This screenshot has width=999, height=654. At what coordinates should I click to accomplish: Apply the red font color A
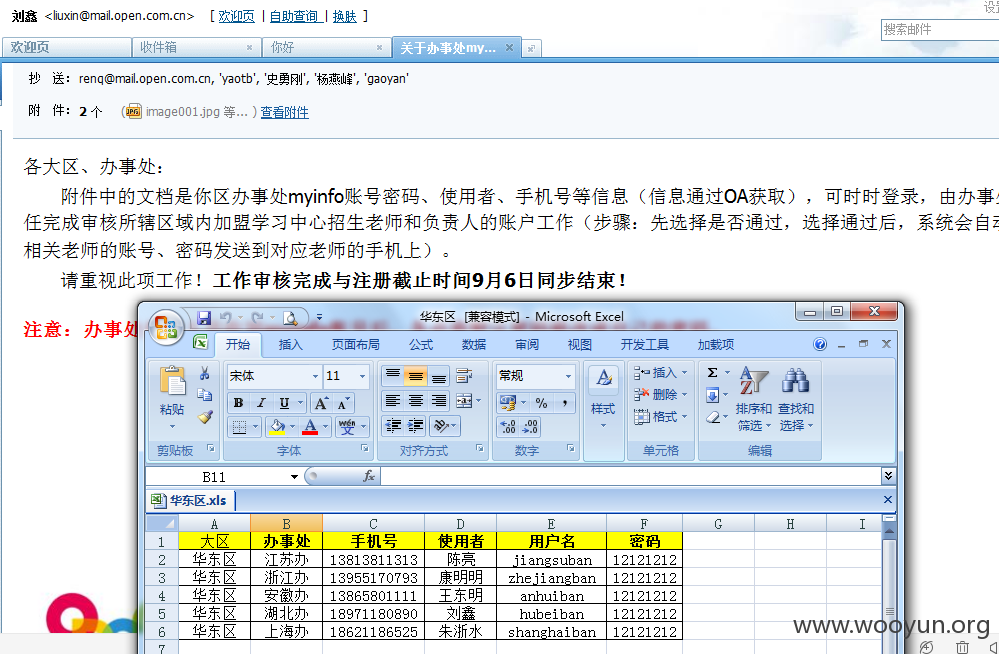310,426
